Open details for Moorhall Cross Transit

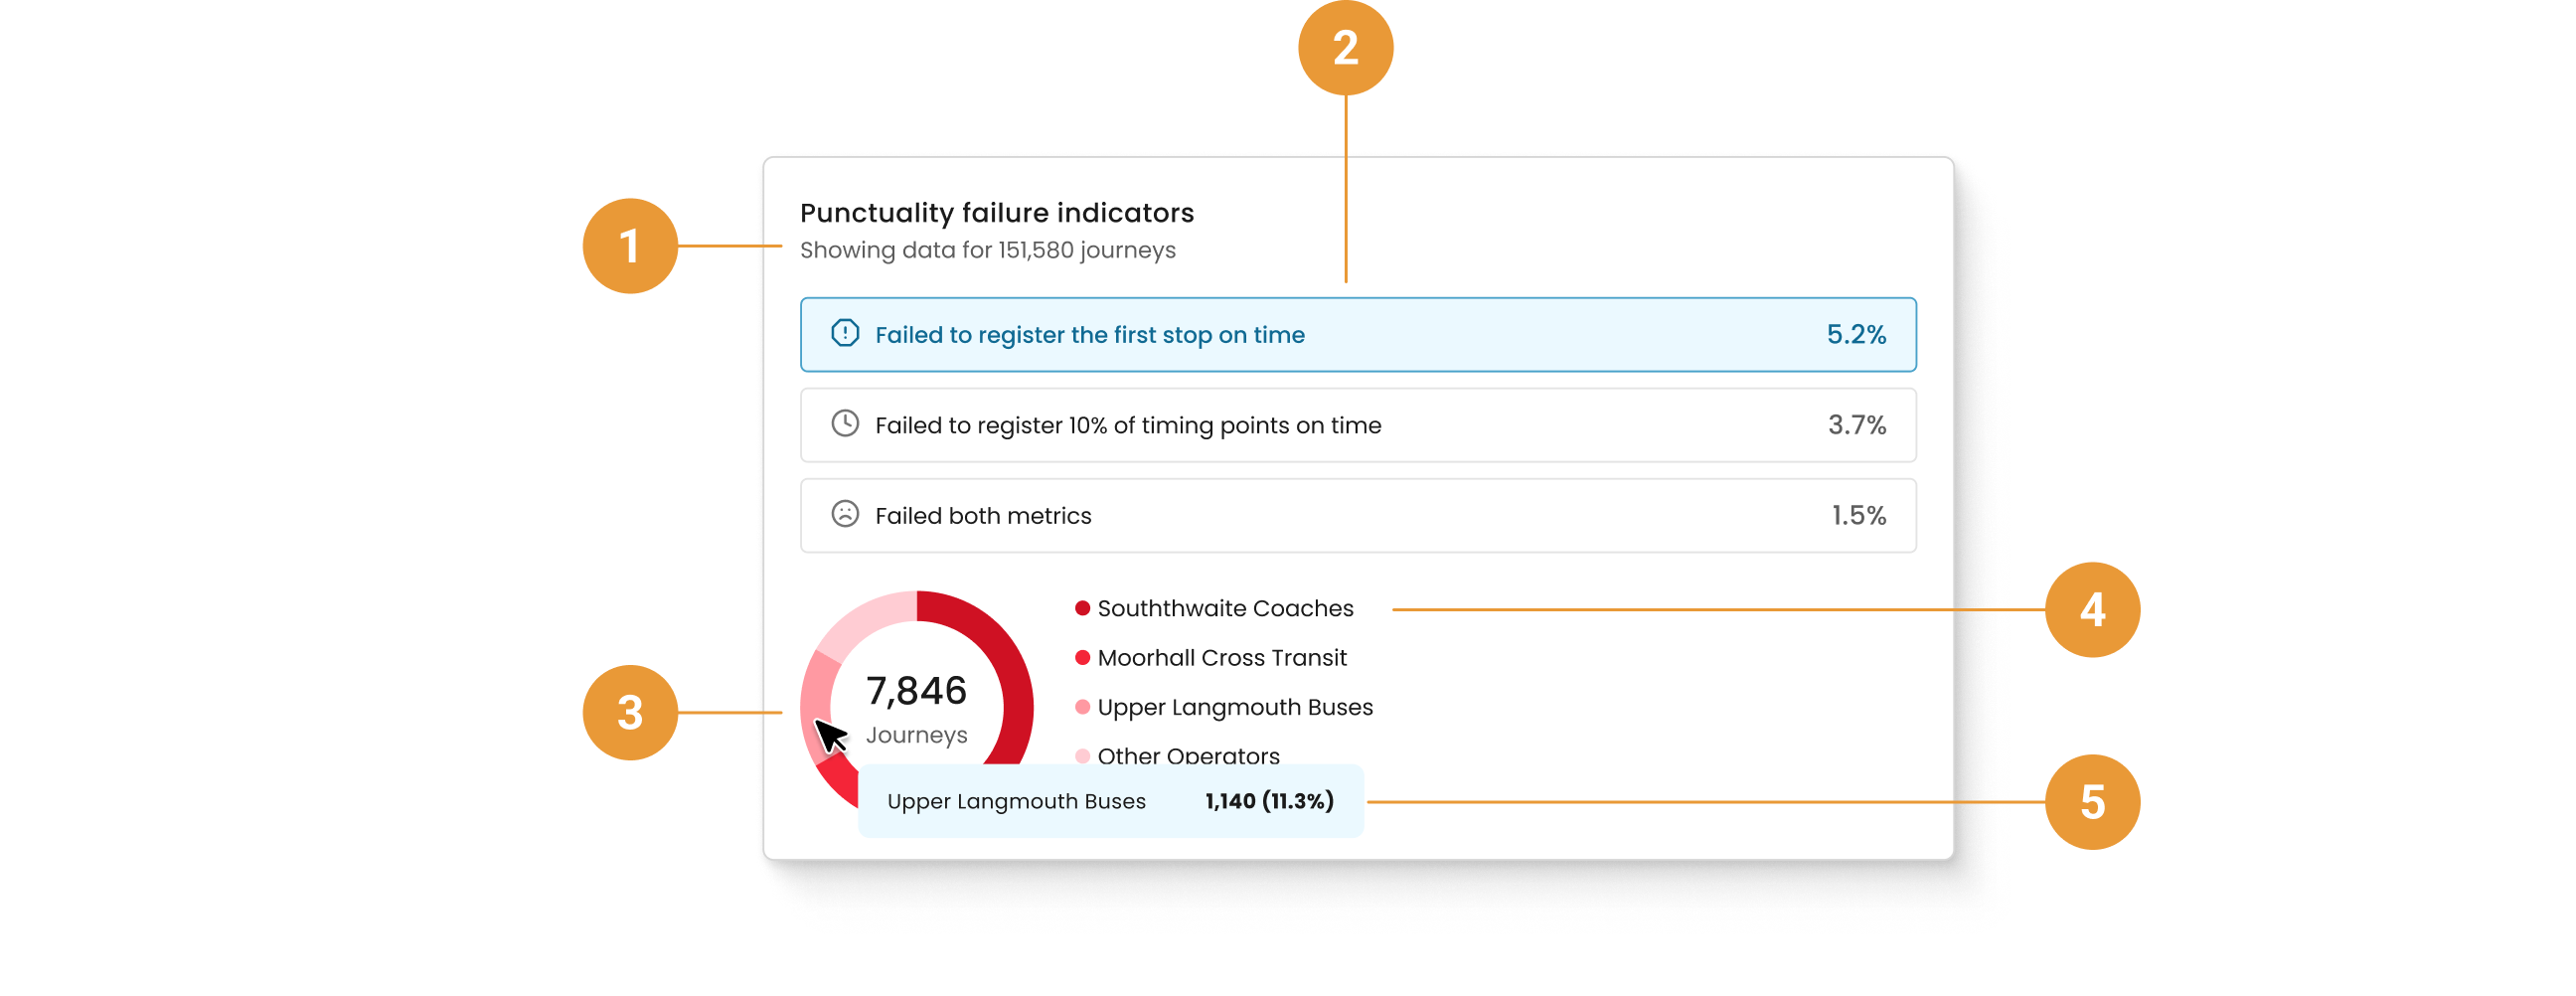(x=1222, y=657)
